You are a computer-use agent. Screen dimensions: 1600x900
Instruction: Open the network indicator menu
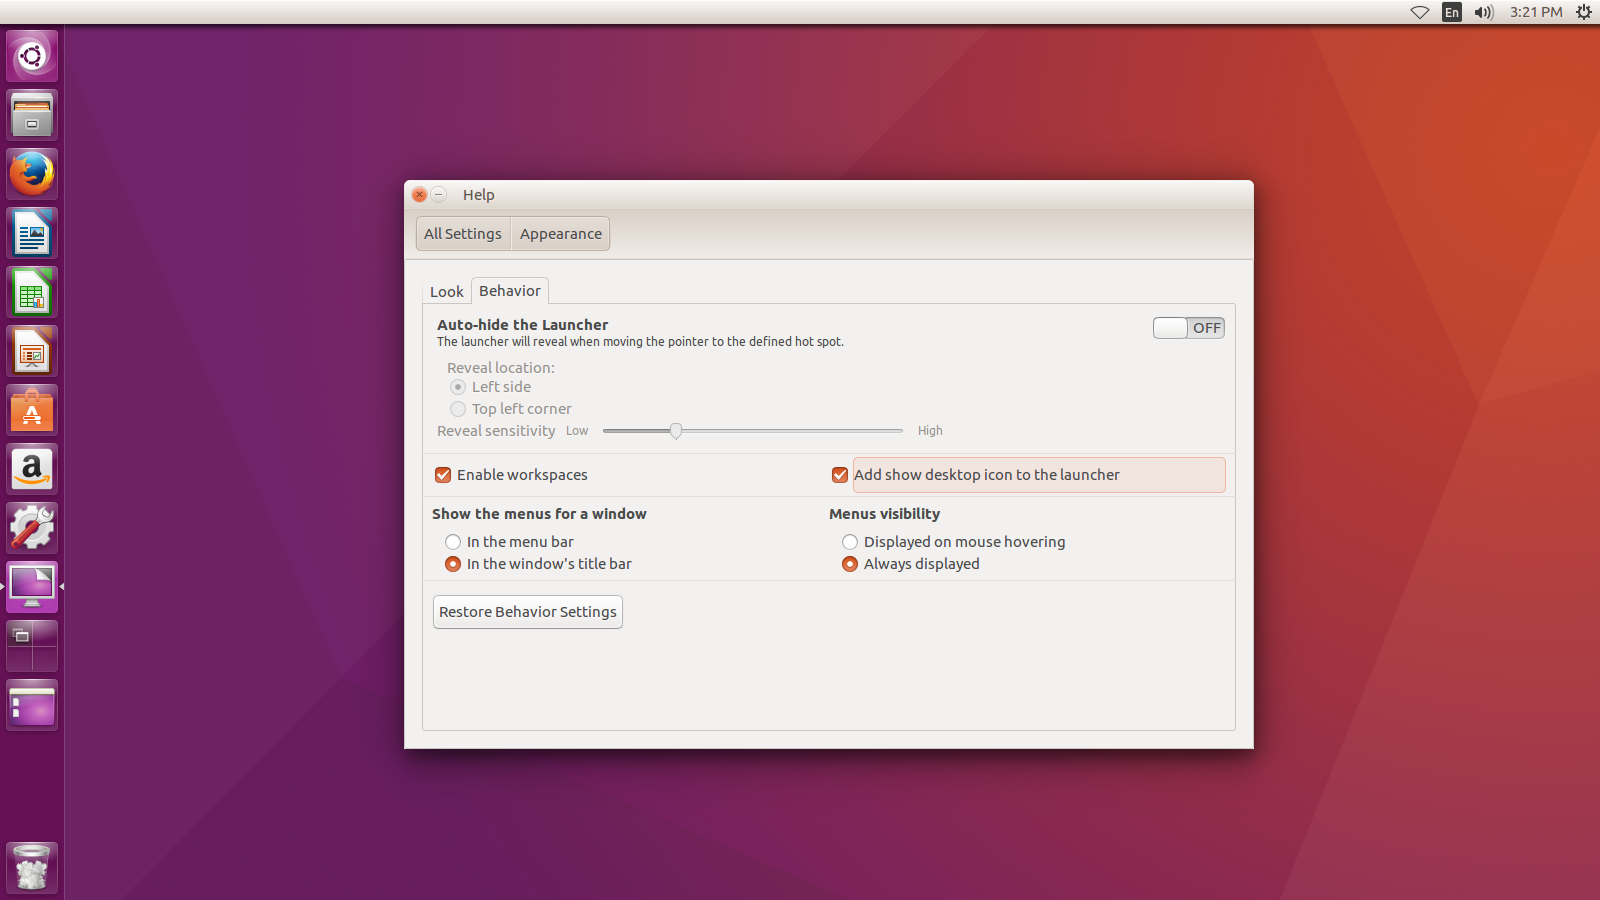[1420, 12]
